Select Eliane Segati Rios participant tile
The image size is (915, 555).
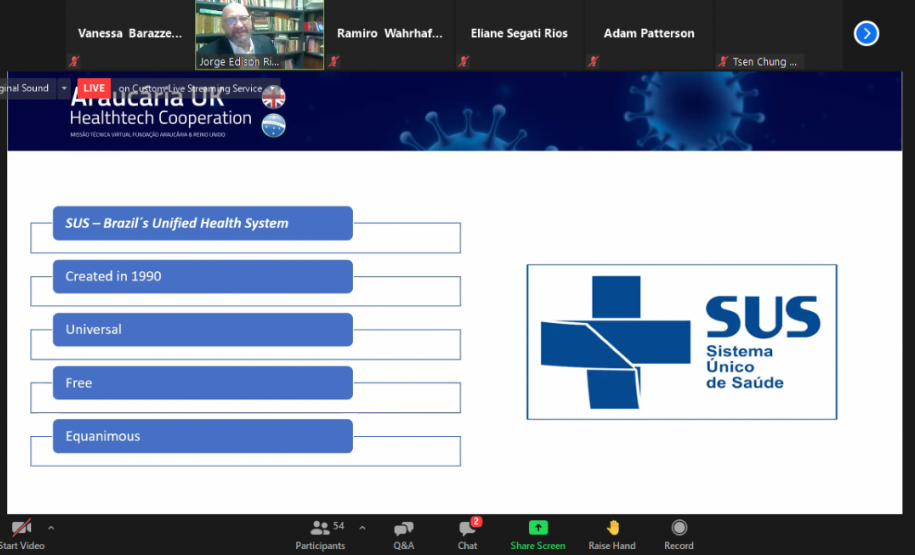pos(519,34)
